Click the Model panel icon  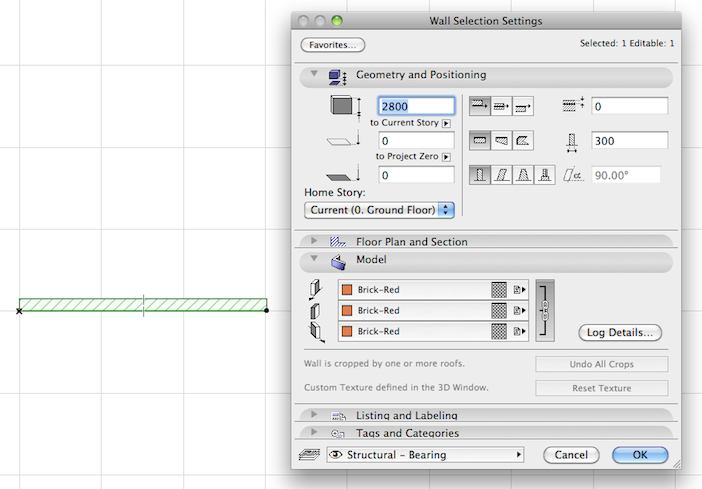[338, 262]
